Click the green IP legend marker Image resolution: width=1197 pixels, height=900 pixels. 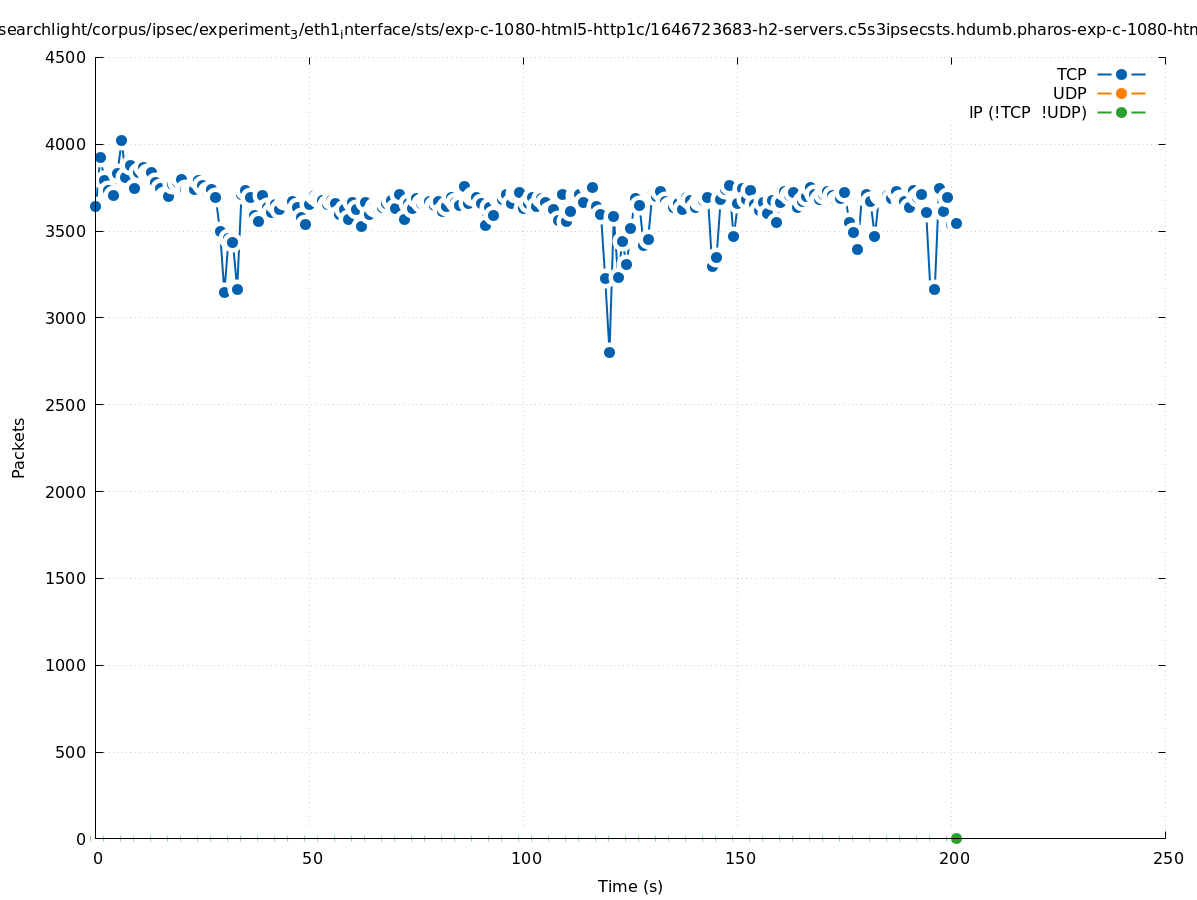1121,112
